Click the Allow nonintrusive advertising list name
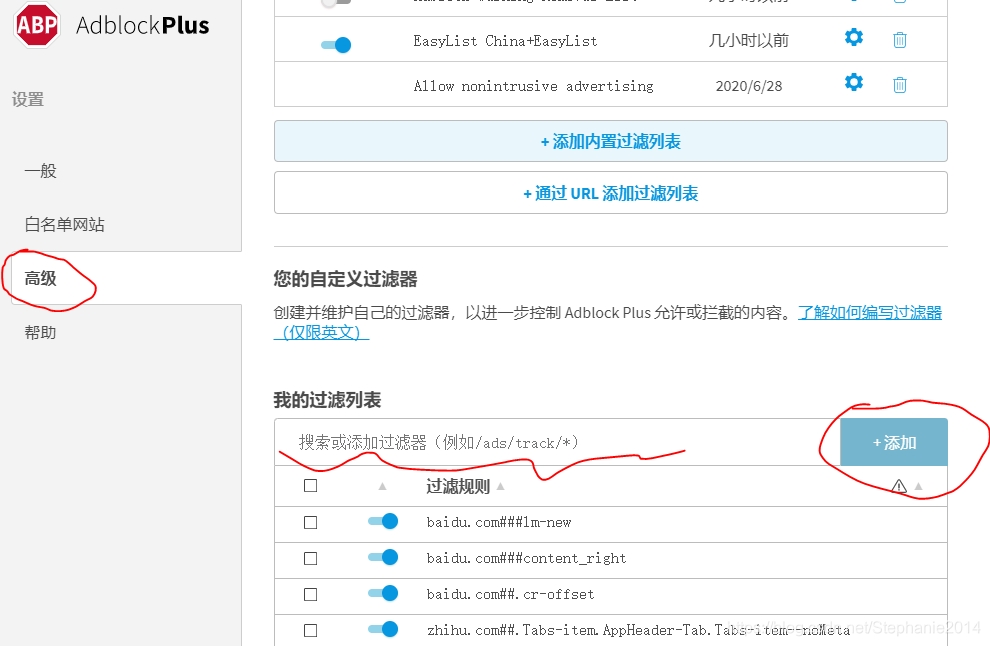This screenshot has height=646, width=990. pos(534,86)
